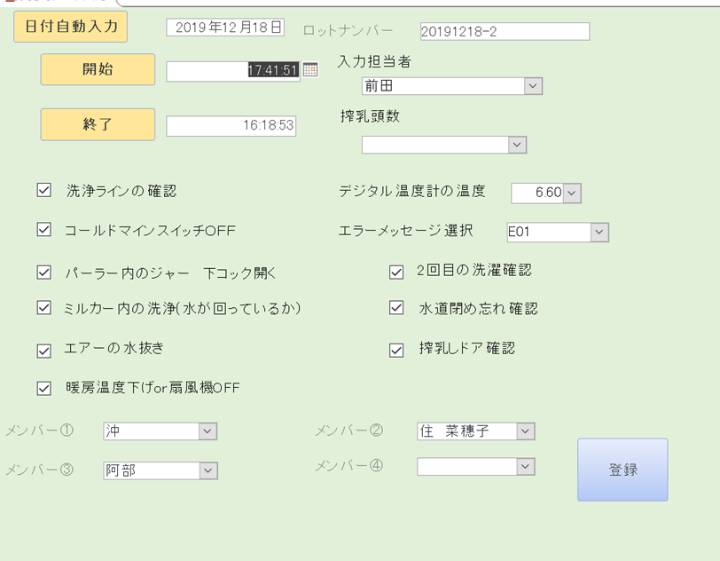Open エラーメッセージ選択 dropdown arrow
This screenshot has width=720, height=561.
pyautogui.click(x=598, y=232)
